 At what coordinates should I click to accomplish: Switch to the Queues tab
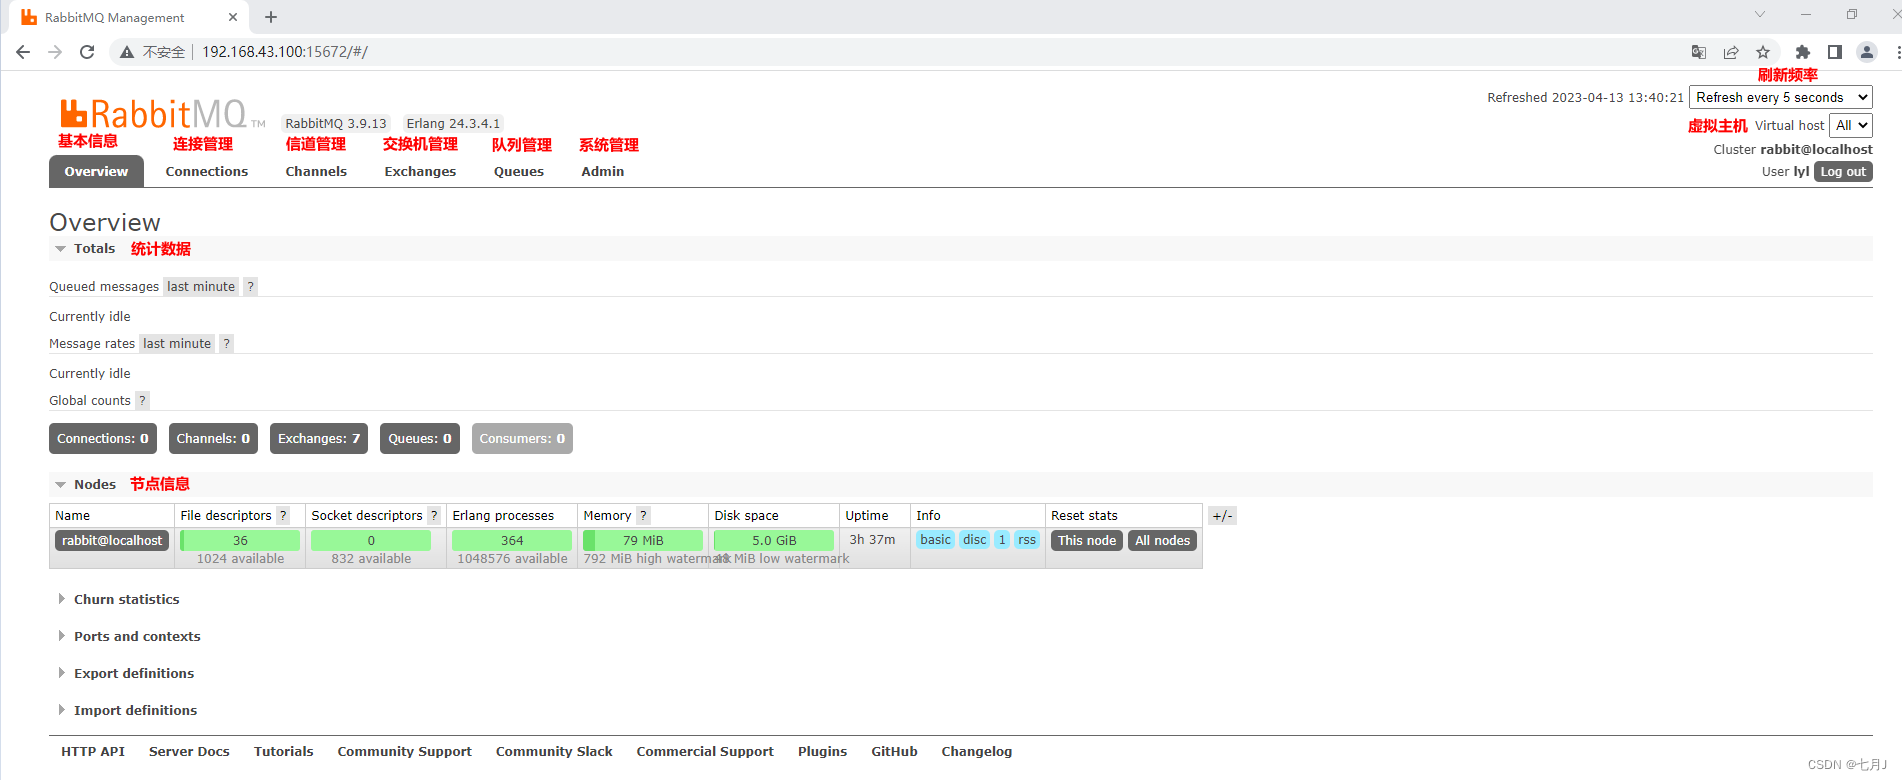pos(519,171)
